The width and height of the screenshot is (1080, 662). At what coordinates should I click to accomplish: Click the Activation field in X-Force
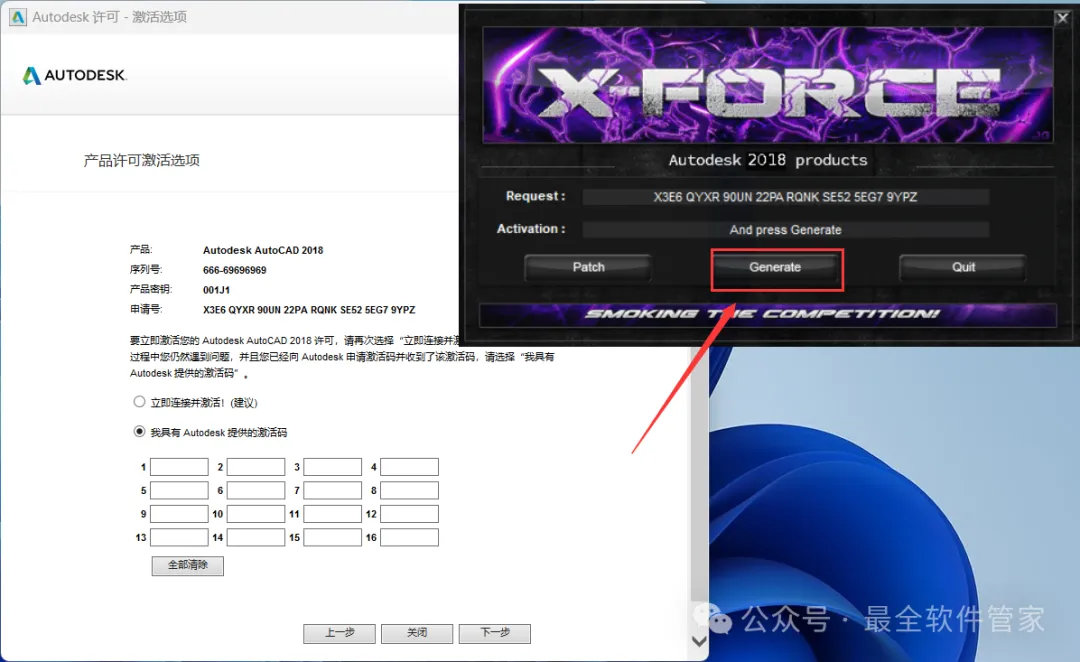point(785,229)
